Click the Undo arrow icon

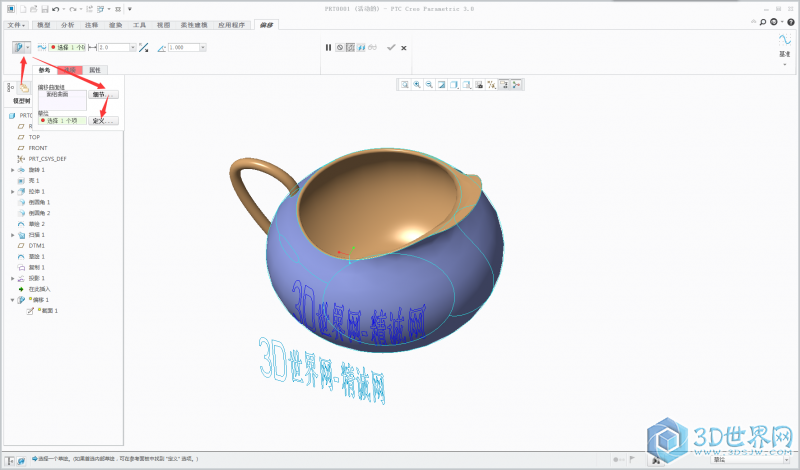coord(56,9)
